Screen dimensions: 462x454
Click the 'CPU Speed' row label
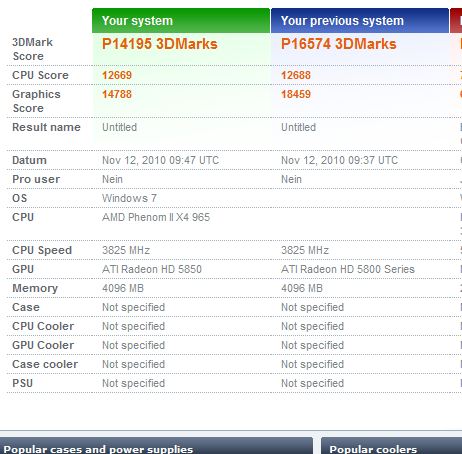click(42, 250)
